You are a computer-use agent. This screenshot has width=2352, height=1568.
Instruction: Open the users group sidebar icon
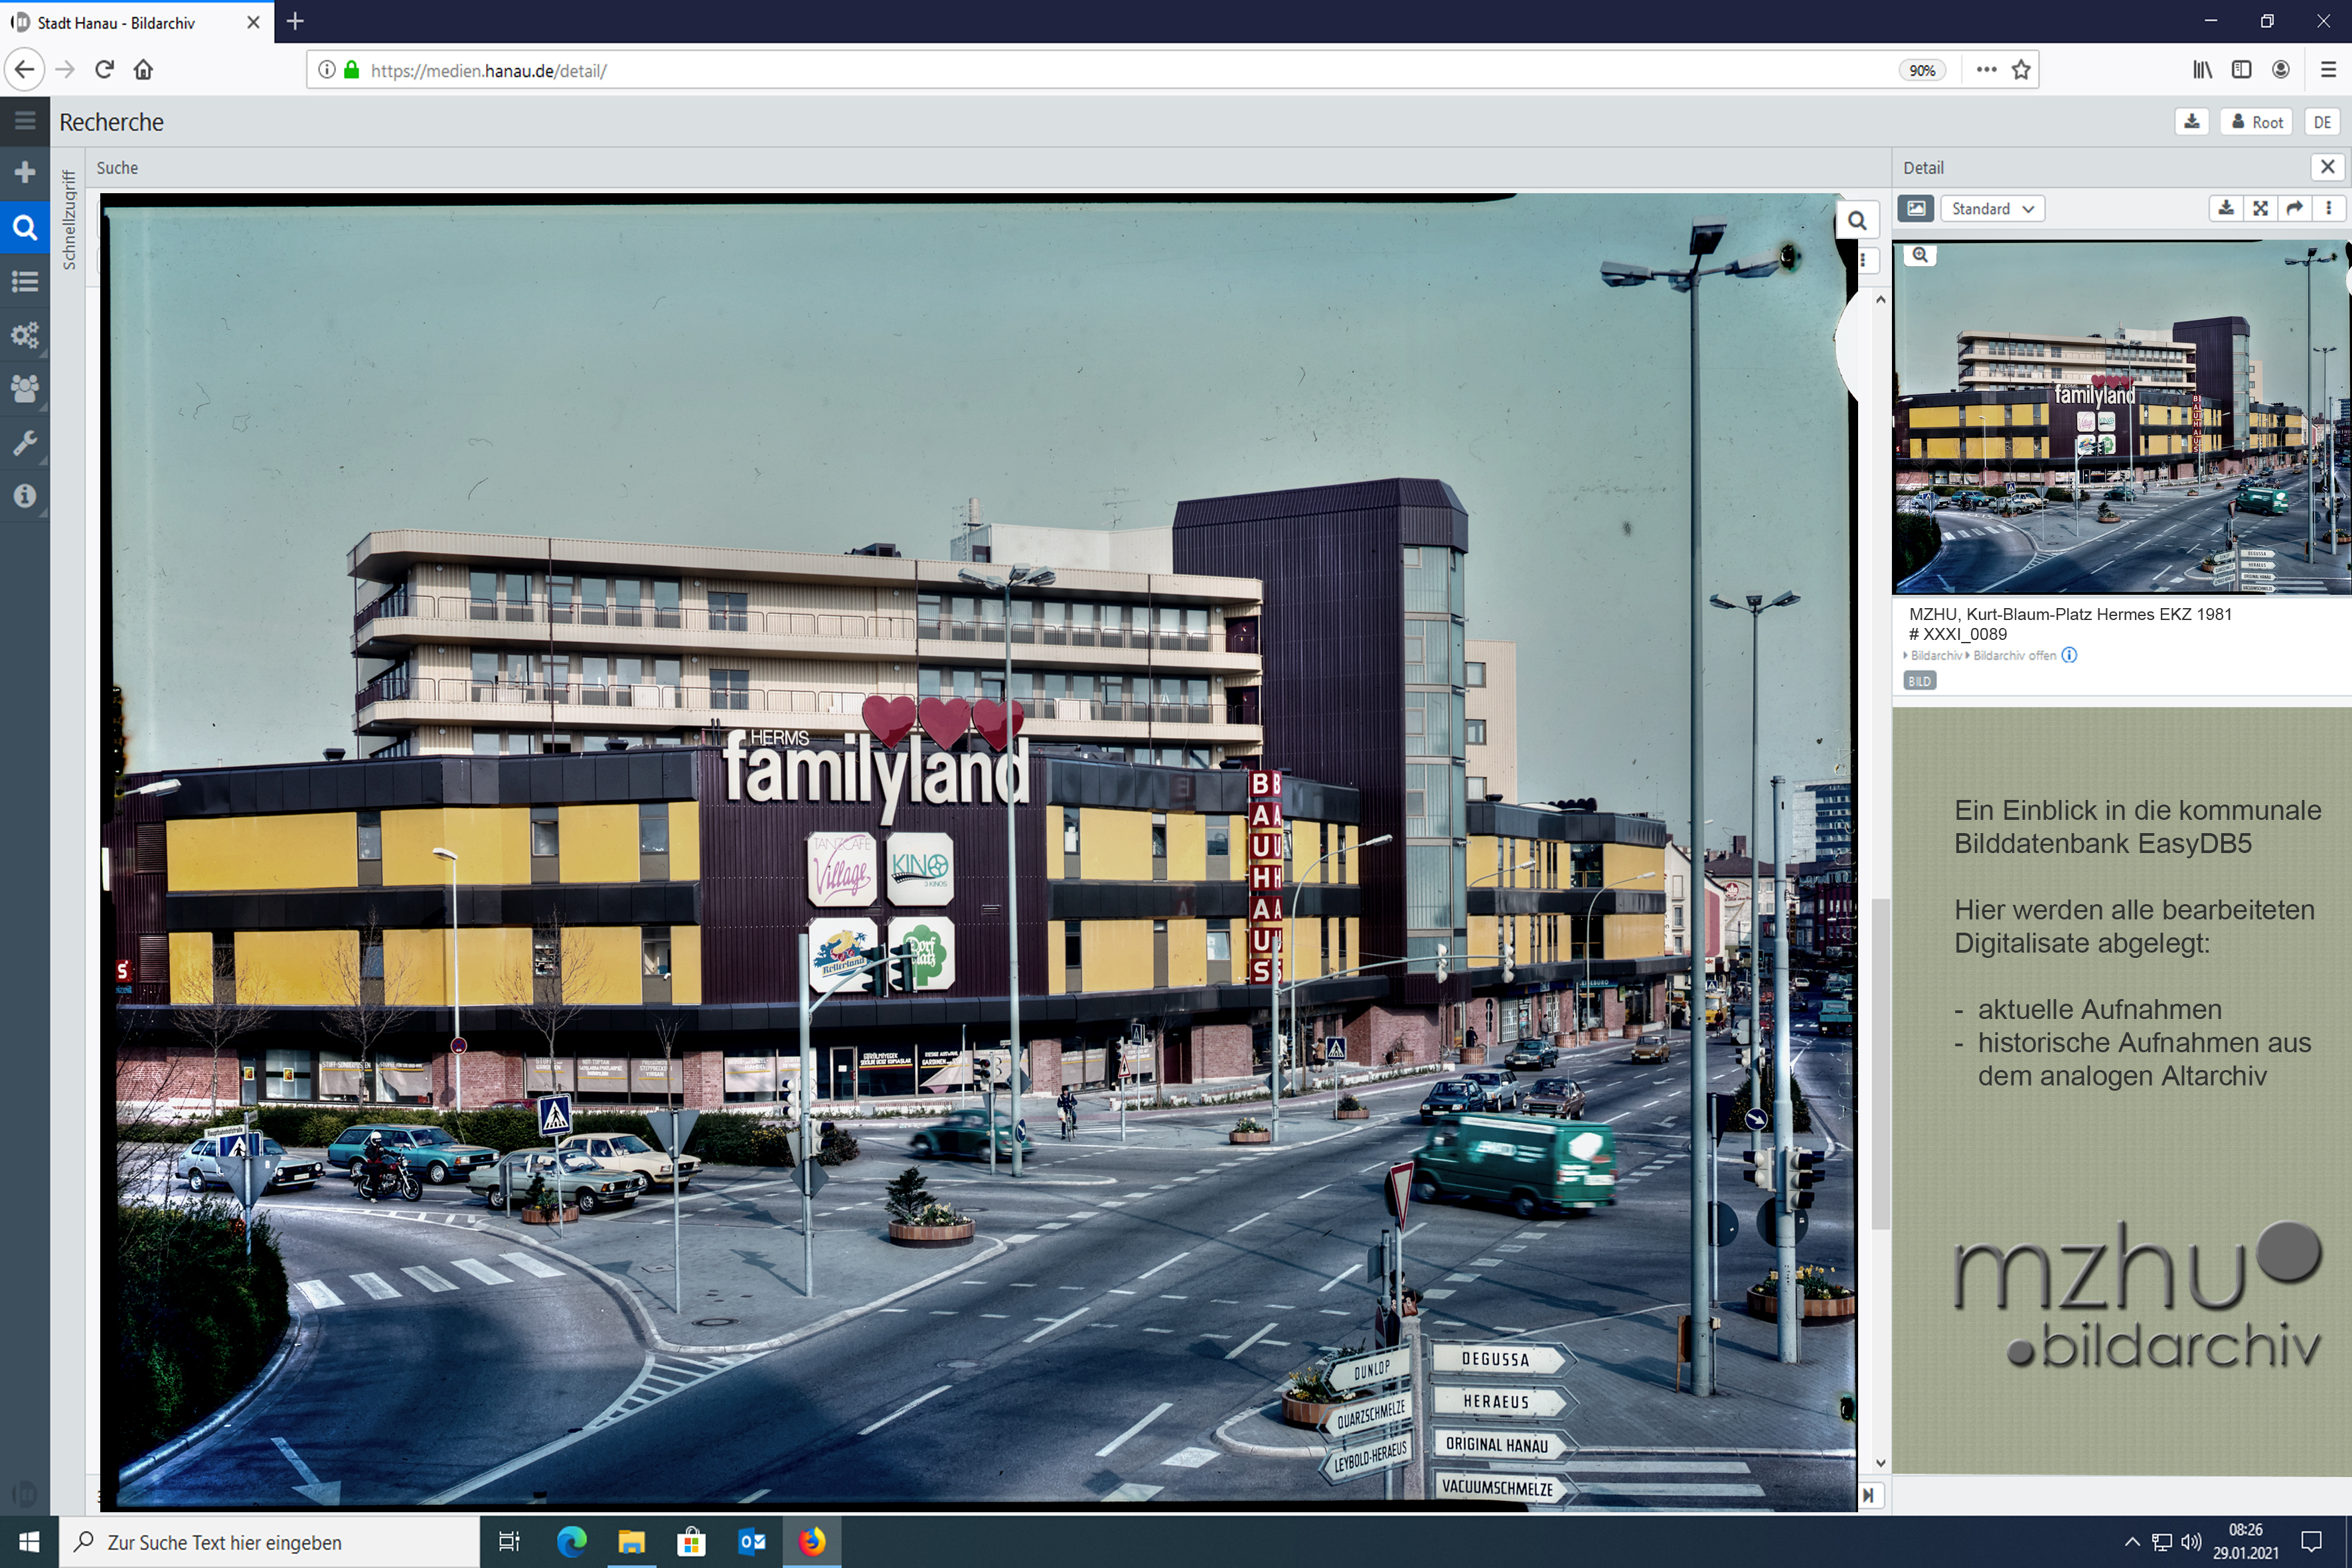(25, 388)
